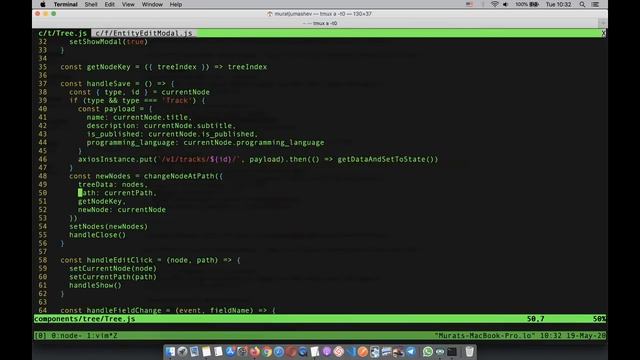Click the Tue 10:32 clock
640x360 pixels.
[558, 4]
